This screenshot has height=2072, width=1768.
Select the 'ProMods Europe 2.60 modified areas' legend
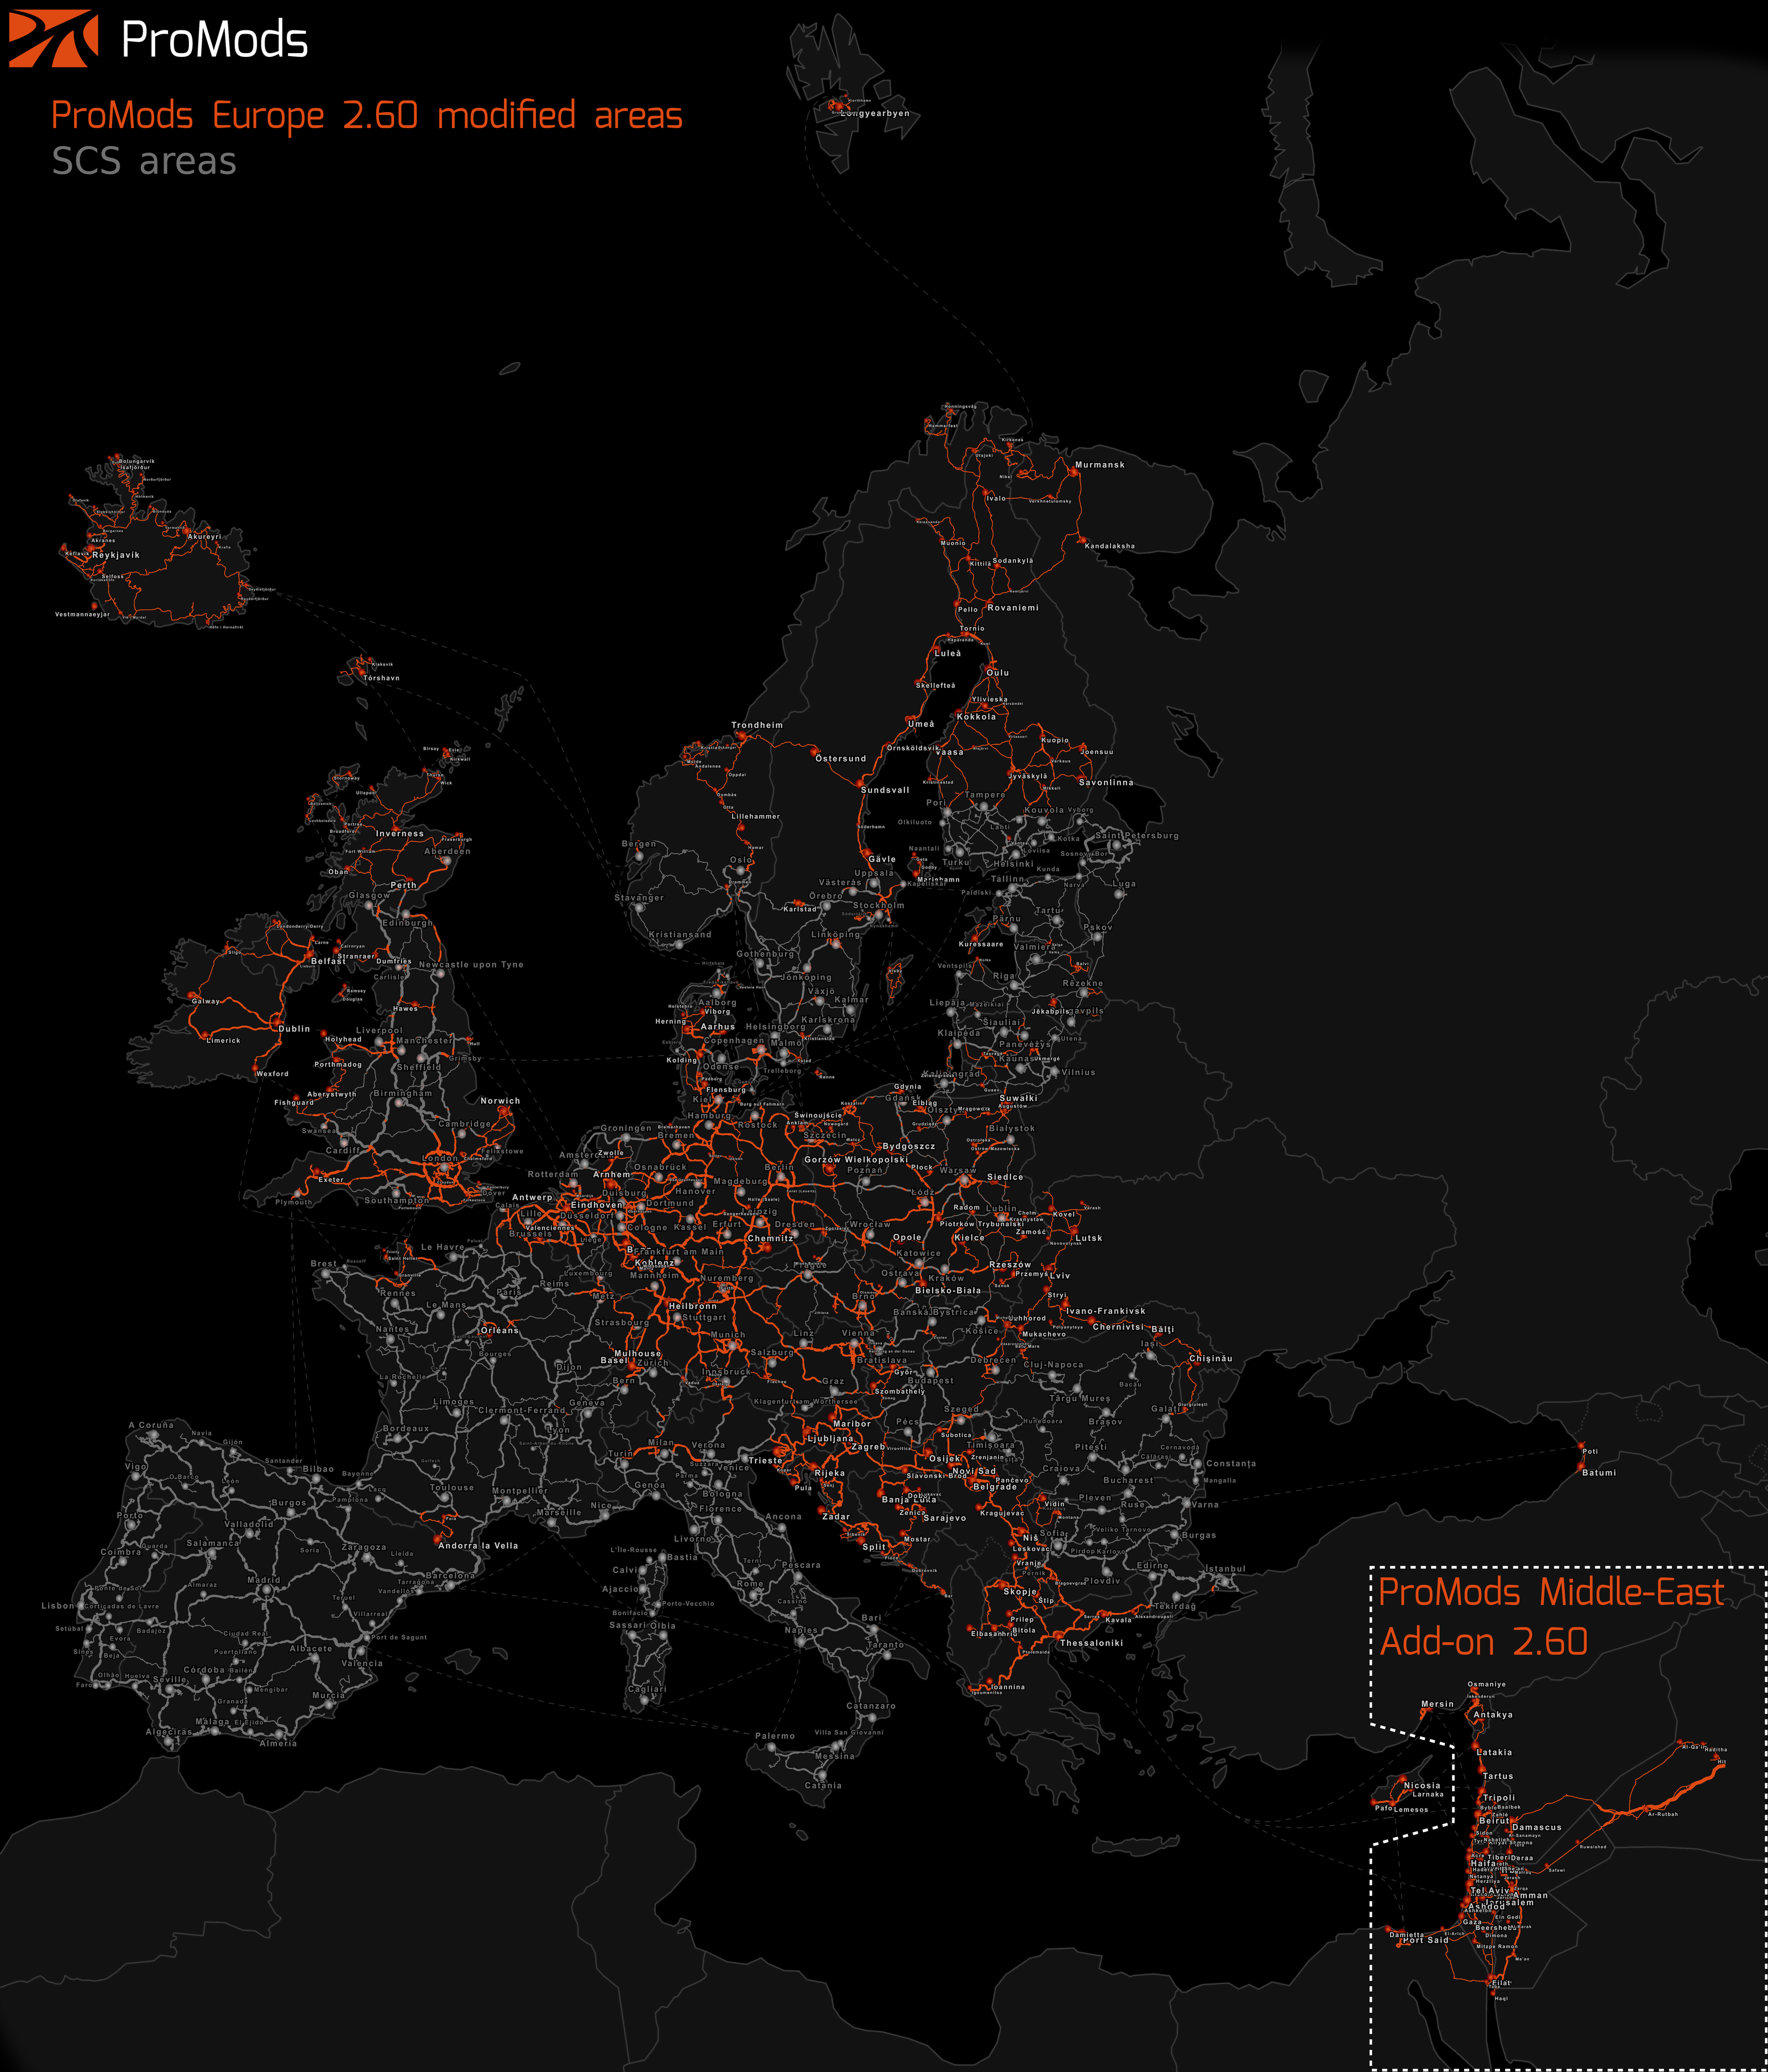click(x=367, y=116)
